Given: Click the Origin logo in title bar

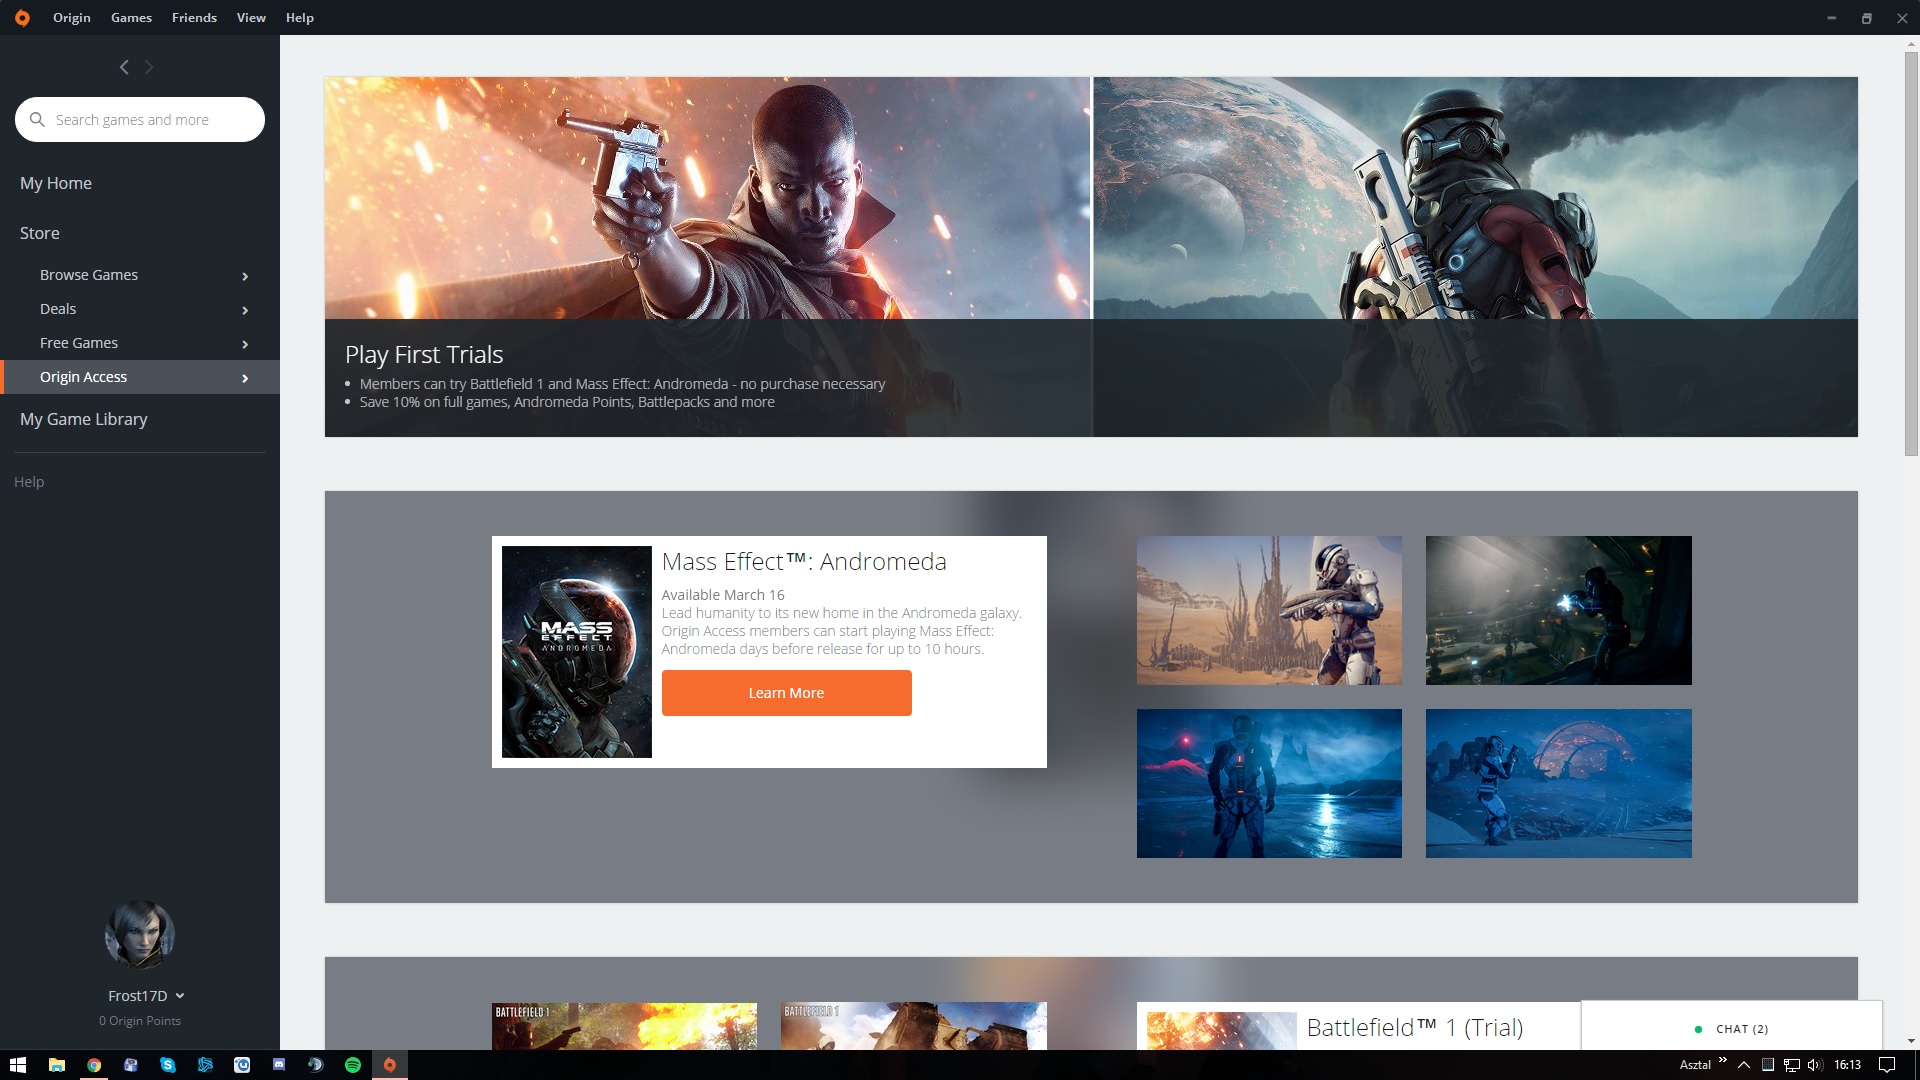Looking at the screenshot, I should click(22, 18).
